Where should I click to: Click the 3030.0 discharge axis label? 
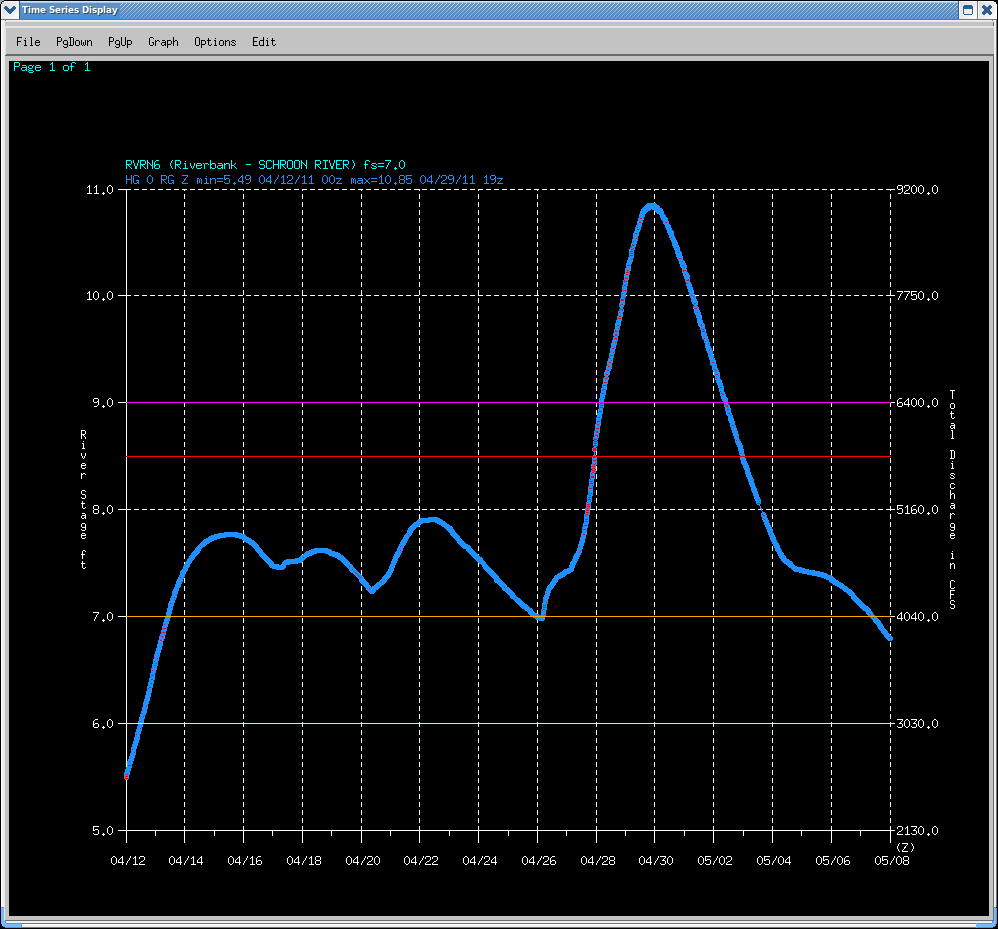click(917, 723)
